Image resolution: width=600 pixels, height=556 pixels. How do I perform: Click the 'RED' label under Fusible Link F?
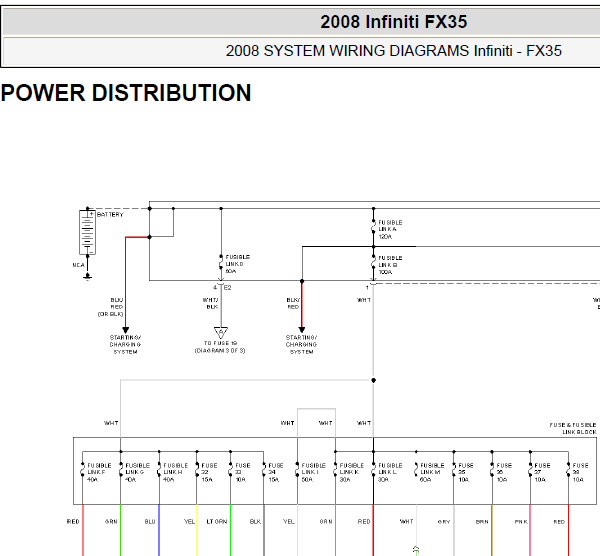pyautogui.click(x=73, y=522)
